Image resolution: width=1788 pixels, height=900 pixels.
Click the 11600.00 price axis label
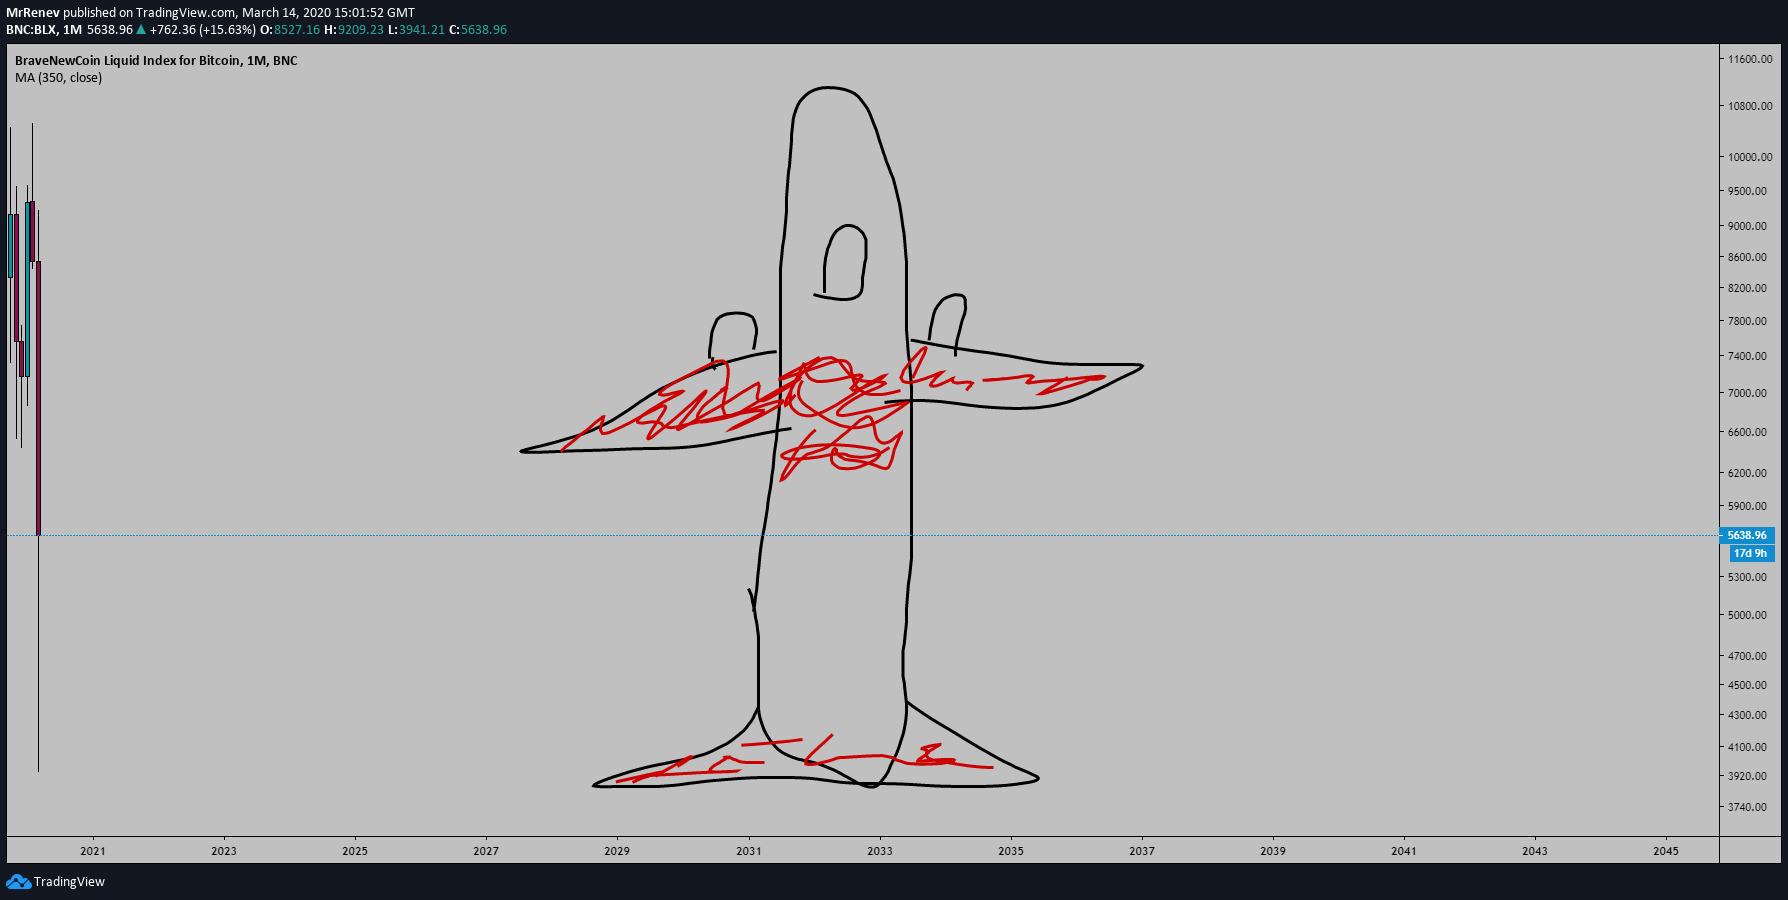(1750, 59)
